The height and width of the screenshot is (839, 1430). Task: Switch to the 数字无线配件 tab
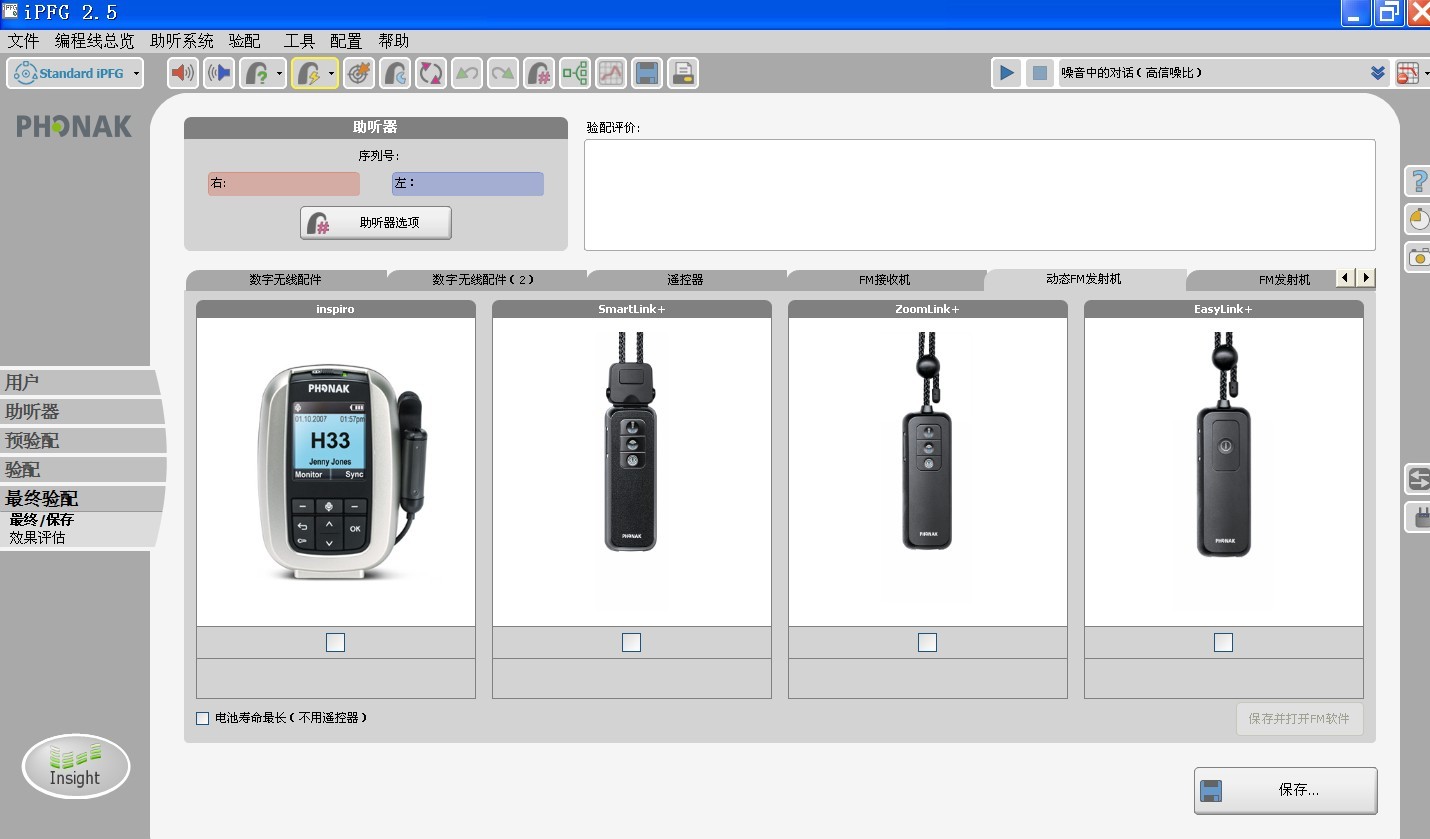point(286,280)
